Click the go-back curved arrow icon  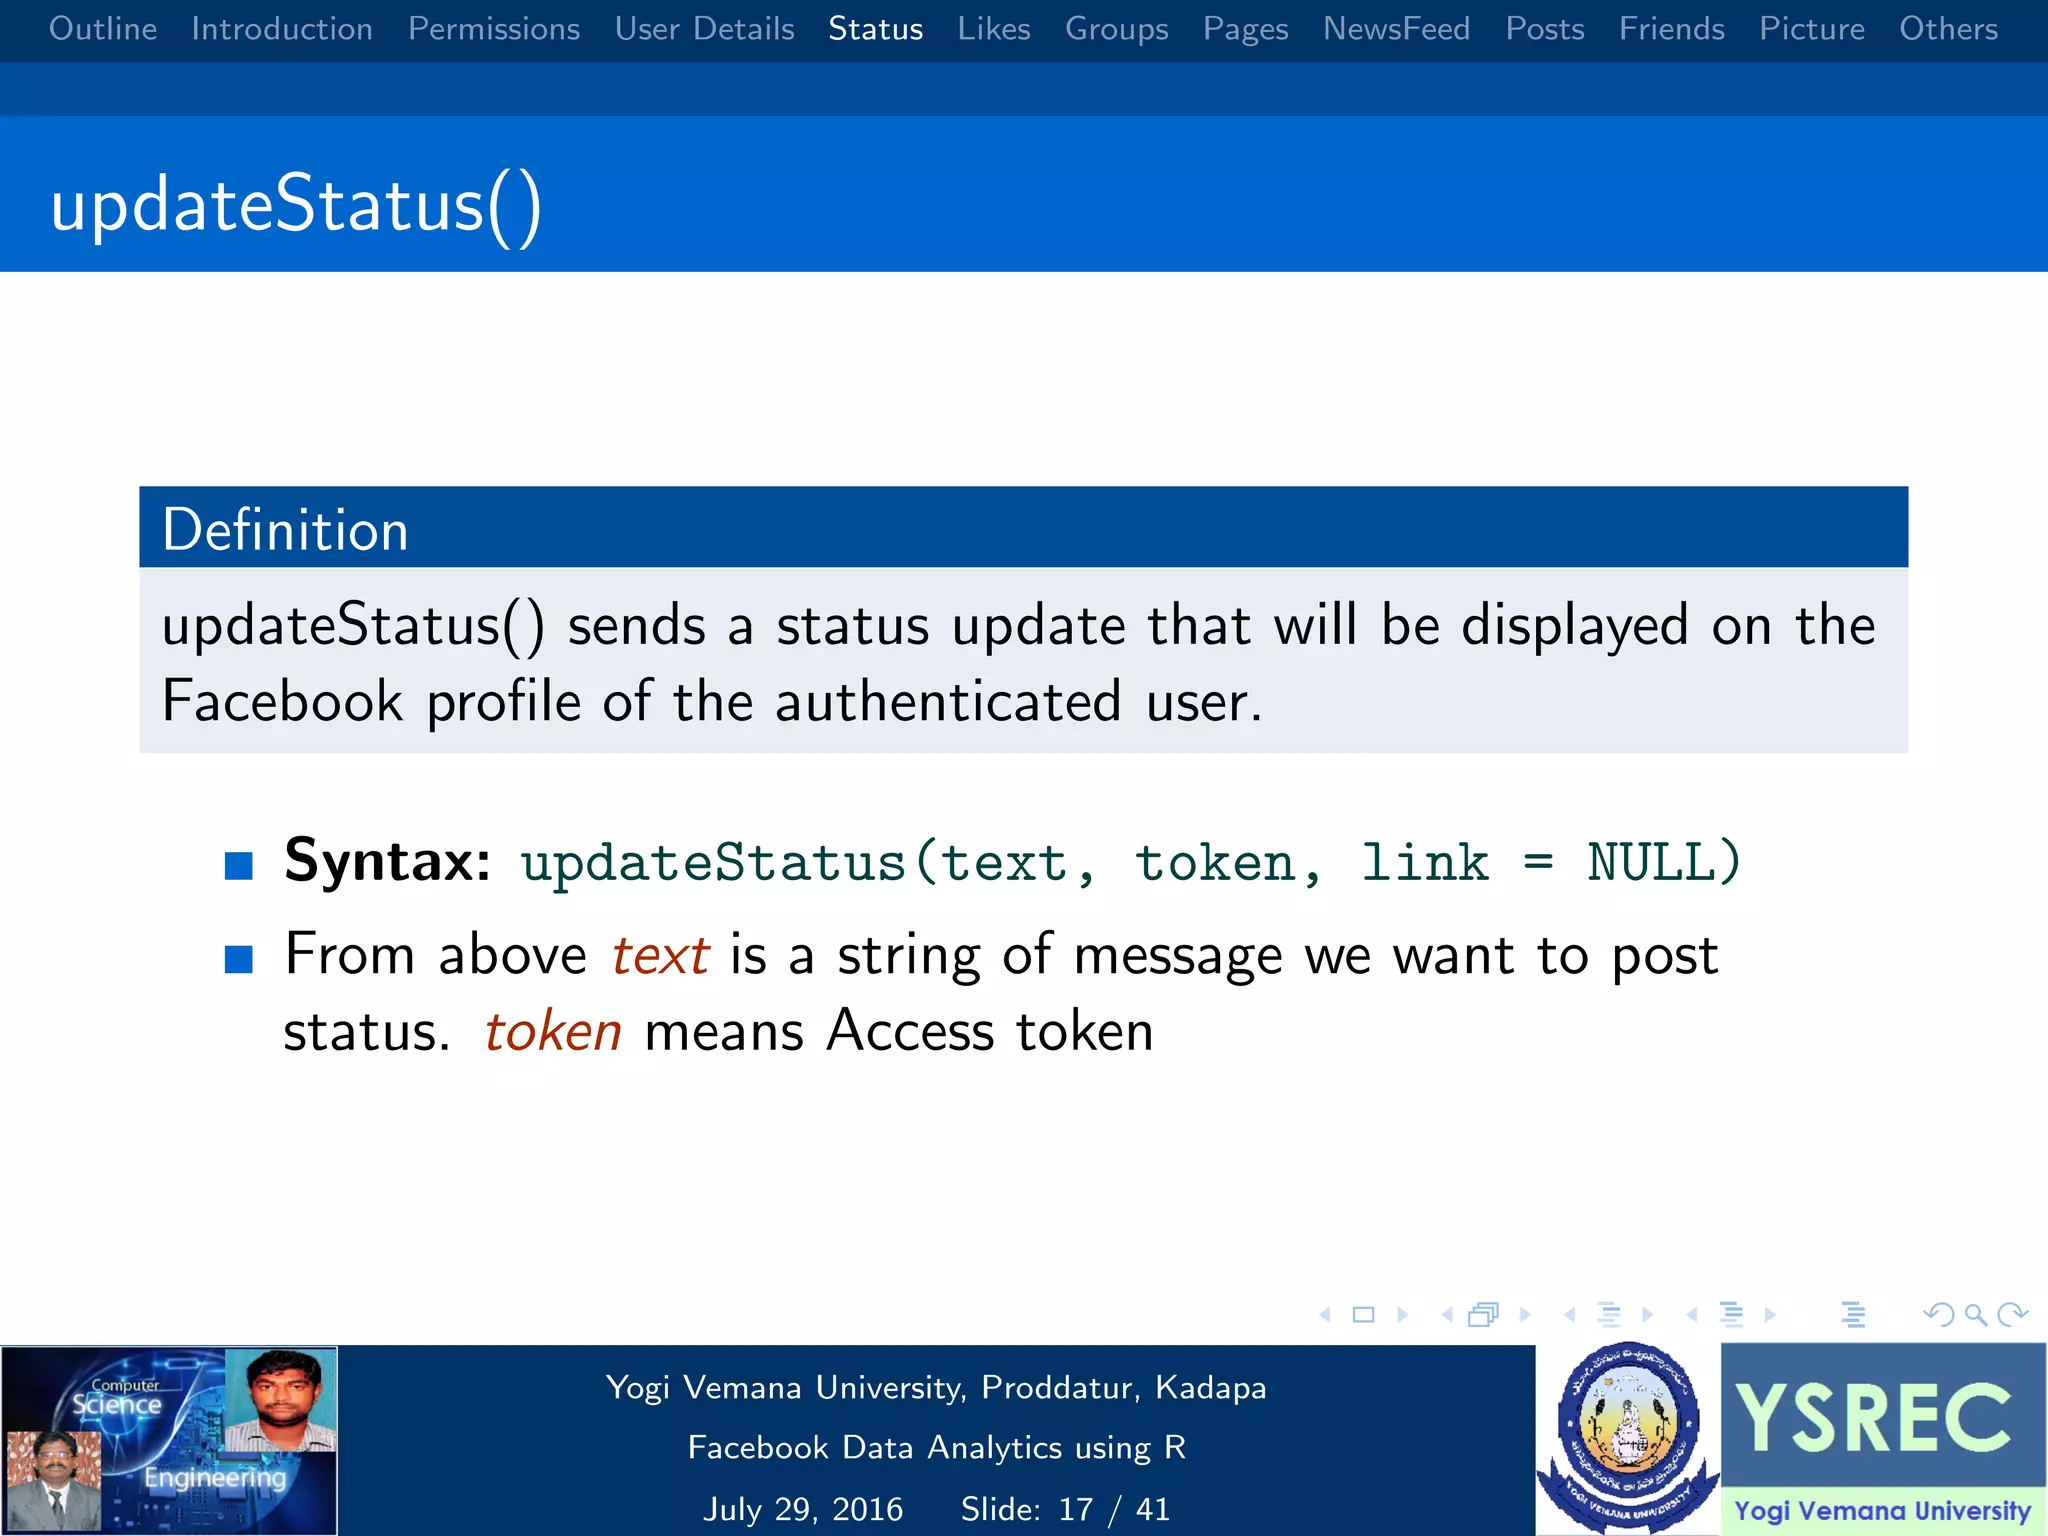[1938, 1314]
